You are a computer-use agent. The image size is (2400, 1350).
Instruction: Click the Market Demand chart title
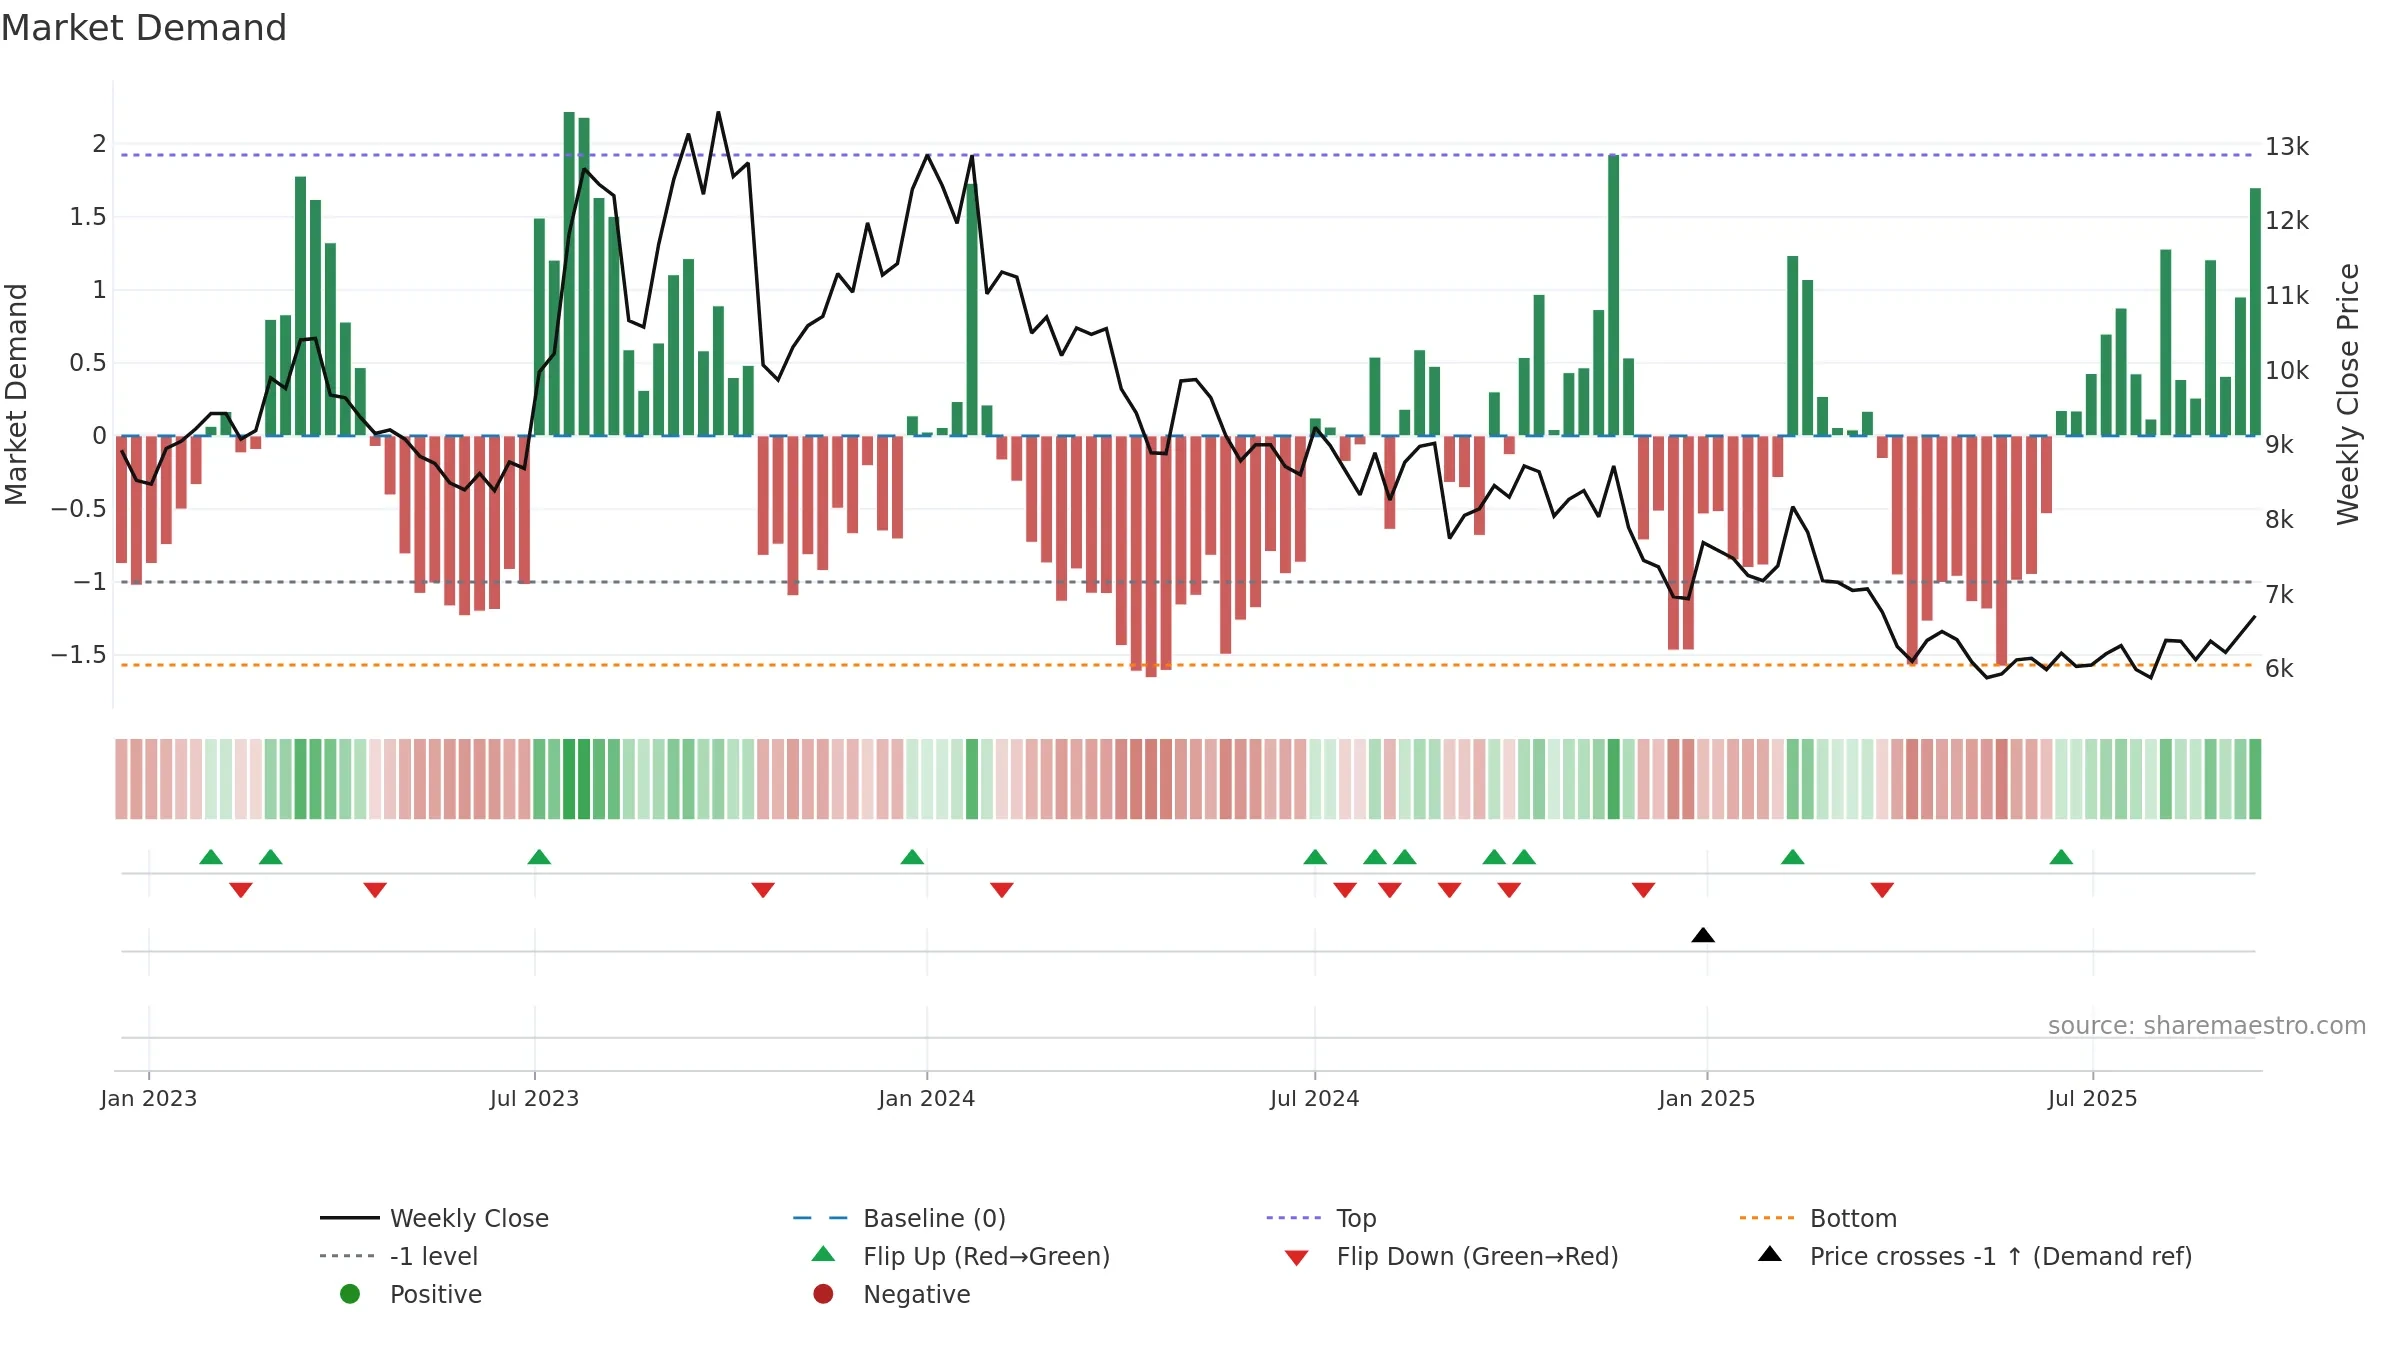tap(144, 28)
